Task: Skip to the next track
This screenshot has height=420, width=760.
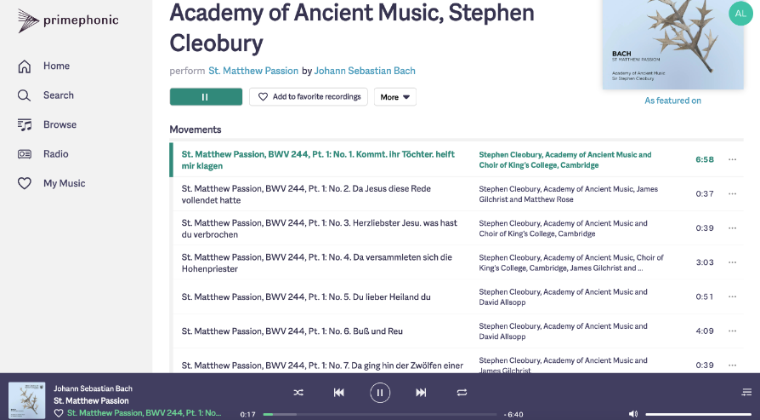Action: (421, 392)
